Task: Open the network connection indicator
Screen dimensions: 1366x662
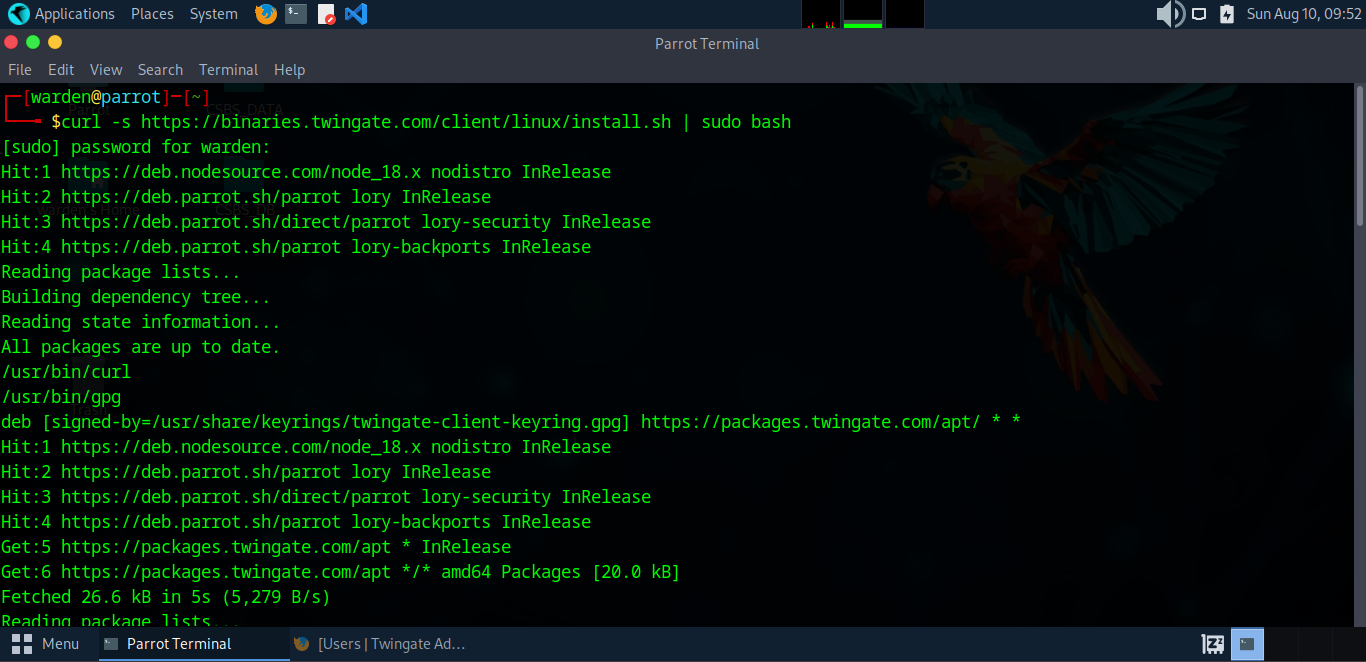Action: pos(1199,14)
